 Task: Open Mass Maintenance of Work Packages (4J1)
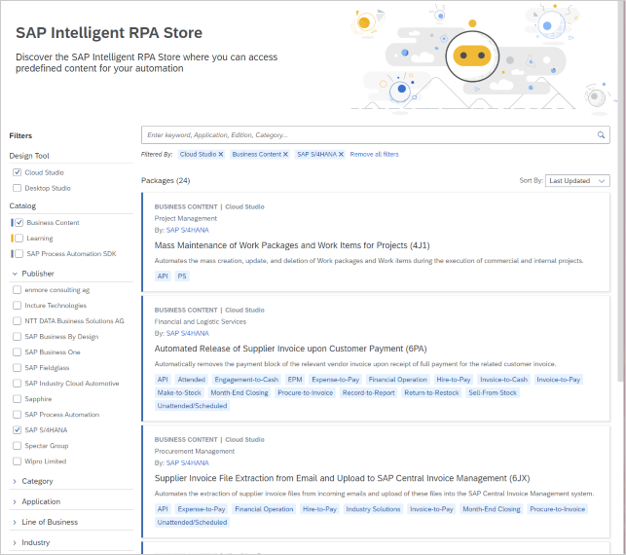click(292, 245)
